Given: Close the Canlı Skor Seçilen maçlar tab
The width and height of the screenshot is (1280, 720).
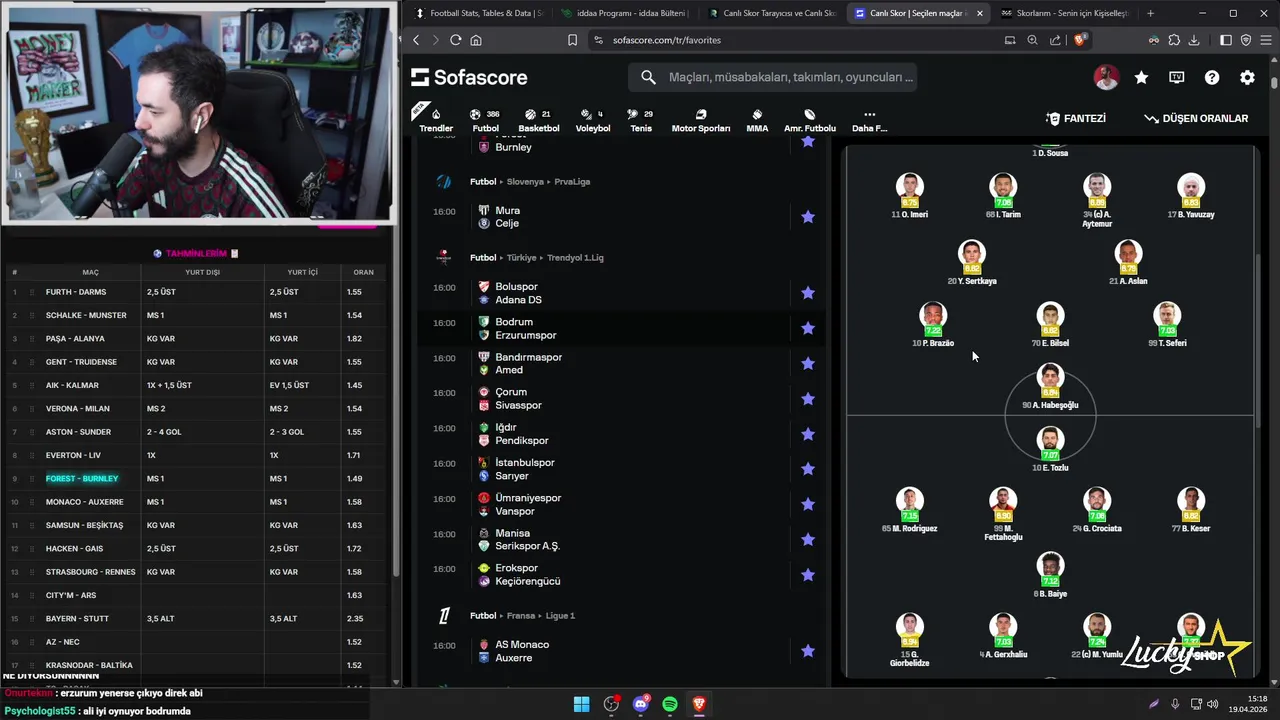Looking at the screenshot, I should pyautogui.click(x=979, y=13).
